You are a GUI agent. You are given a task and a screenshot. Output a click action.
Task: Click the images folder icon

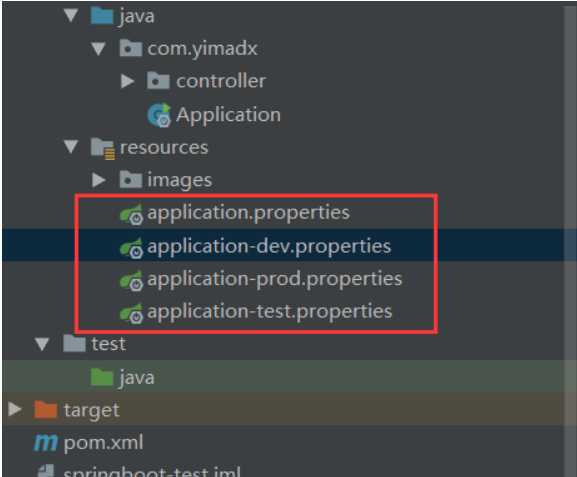(x=131, y=180)
